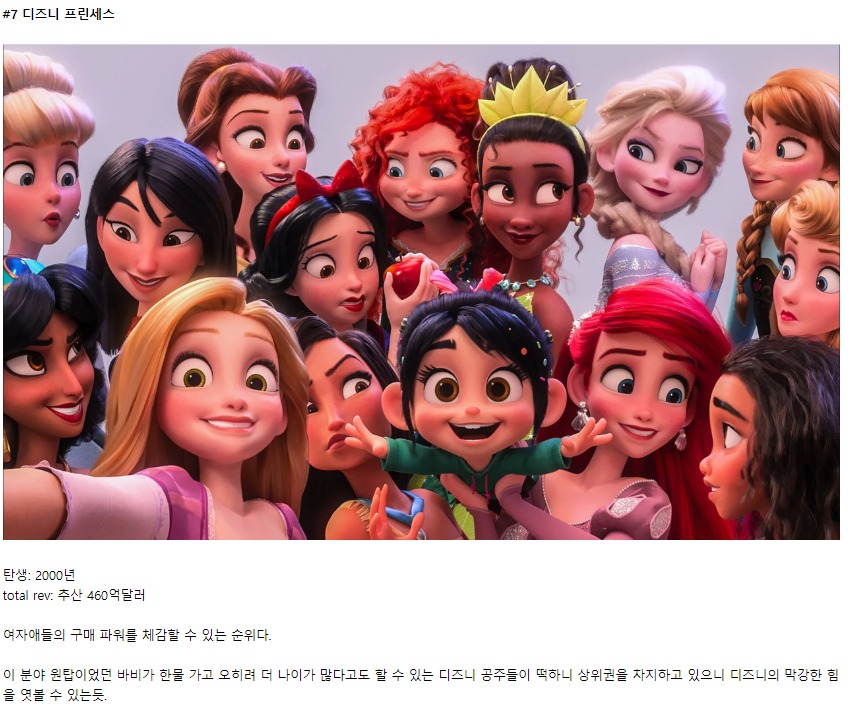The height and width of the screenshot is (719, 851).
Task: Click the last line '을 엿볼 수 있는듯.'
Action: point(55,695)
